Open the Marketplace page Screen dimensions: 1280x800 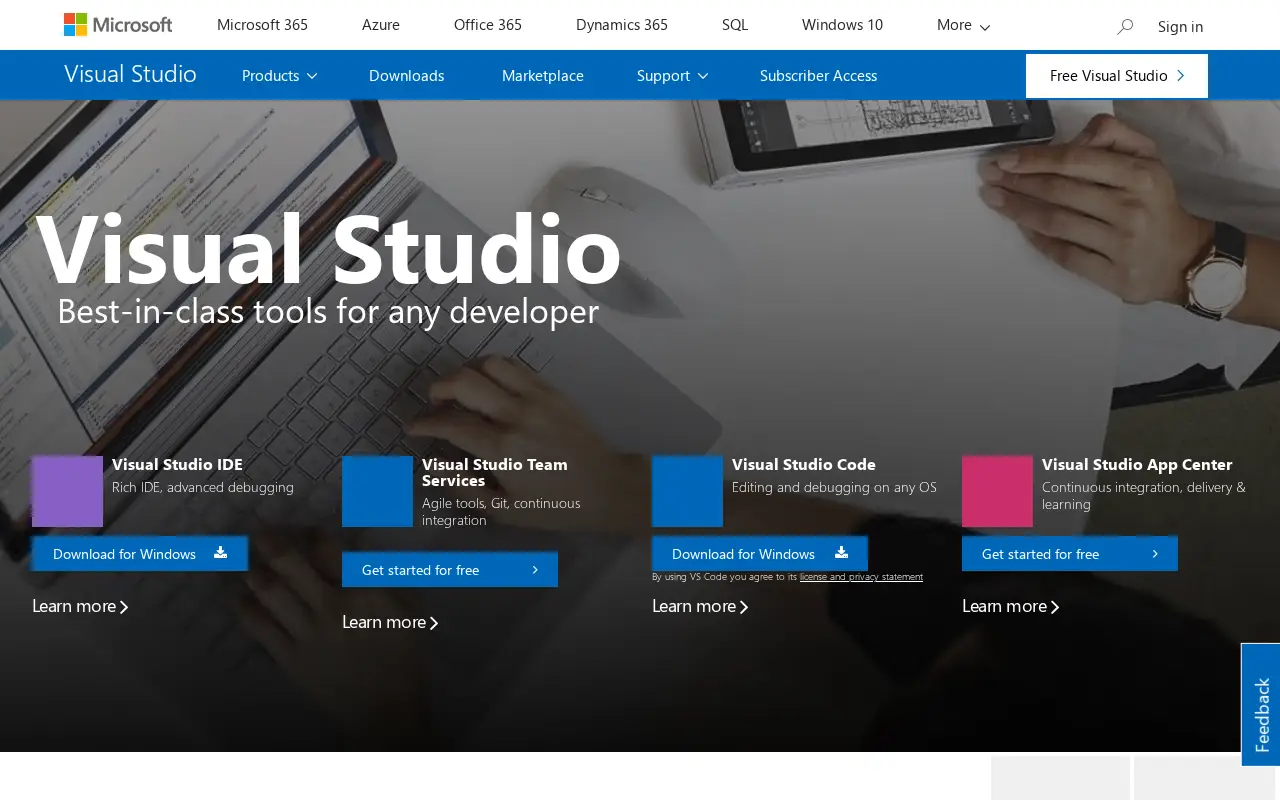(543, 76)
